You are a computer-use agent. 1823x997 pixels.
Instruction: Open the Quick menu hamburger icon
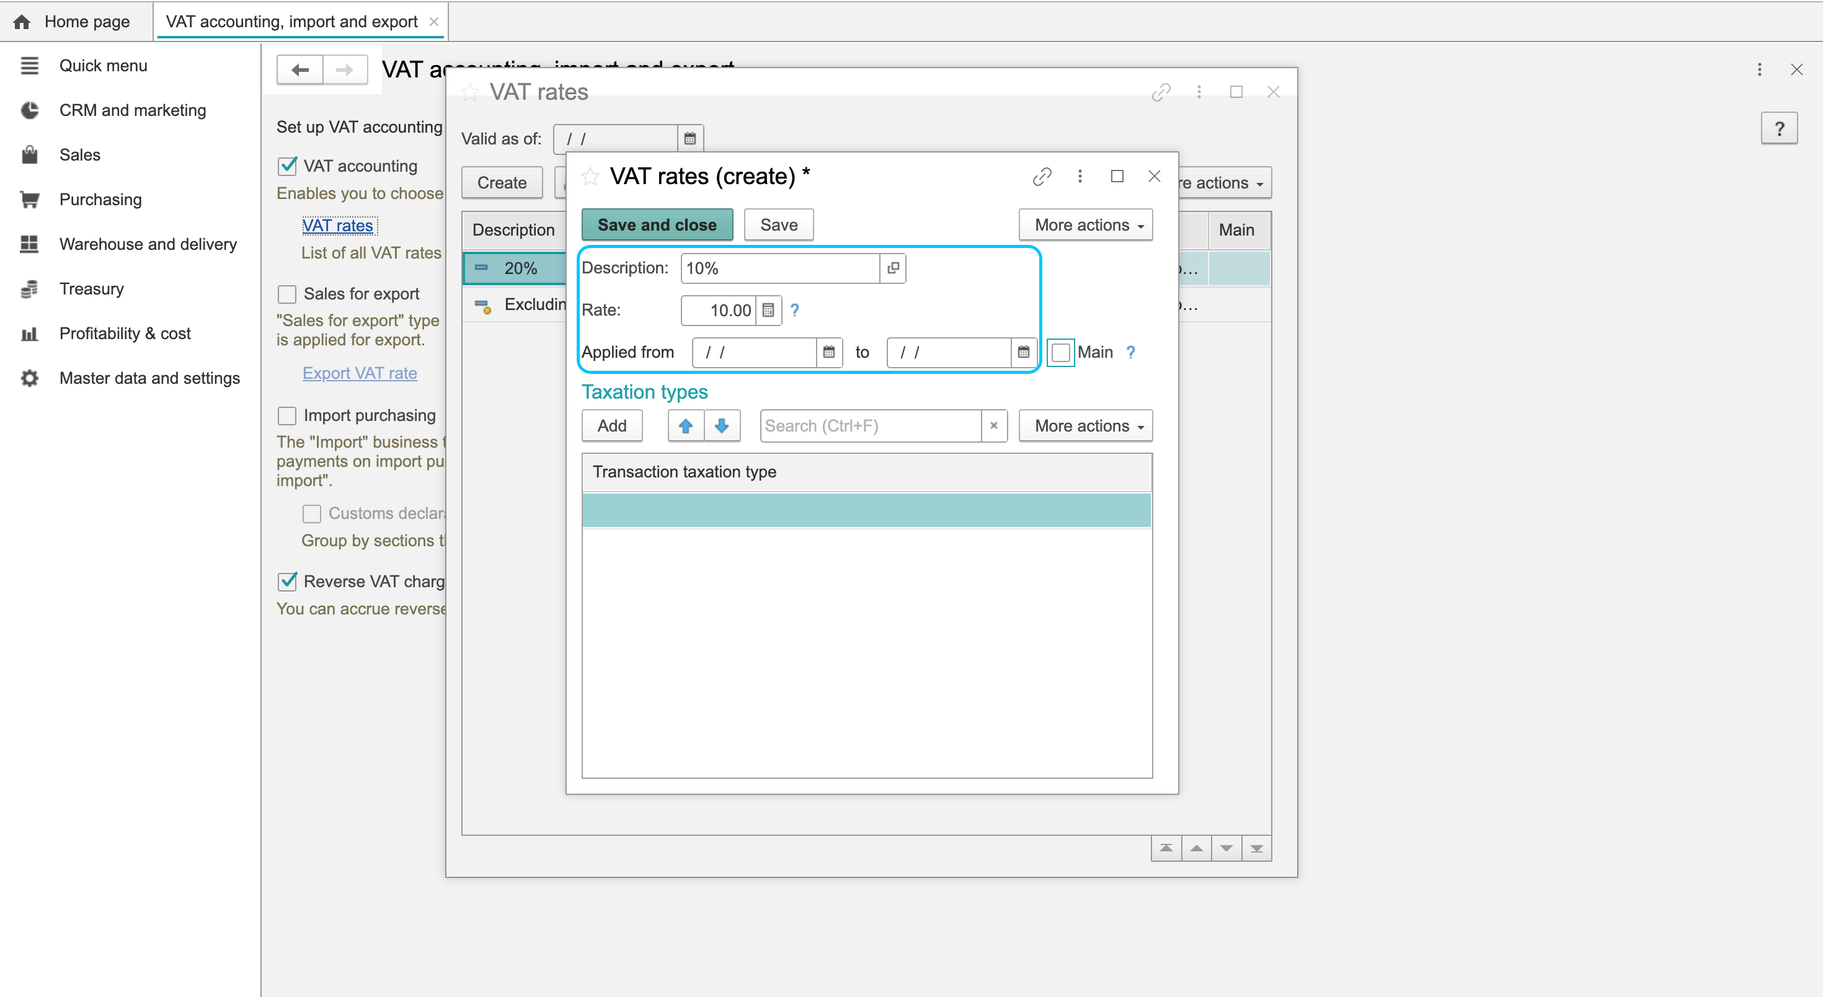click(29, 65)
